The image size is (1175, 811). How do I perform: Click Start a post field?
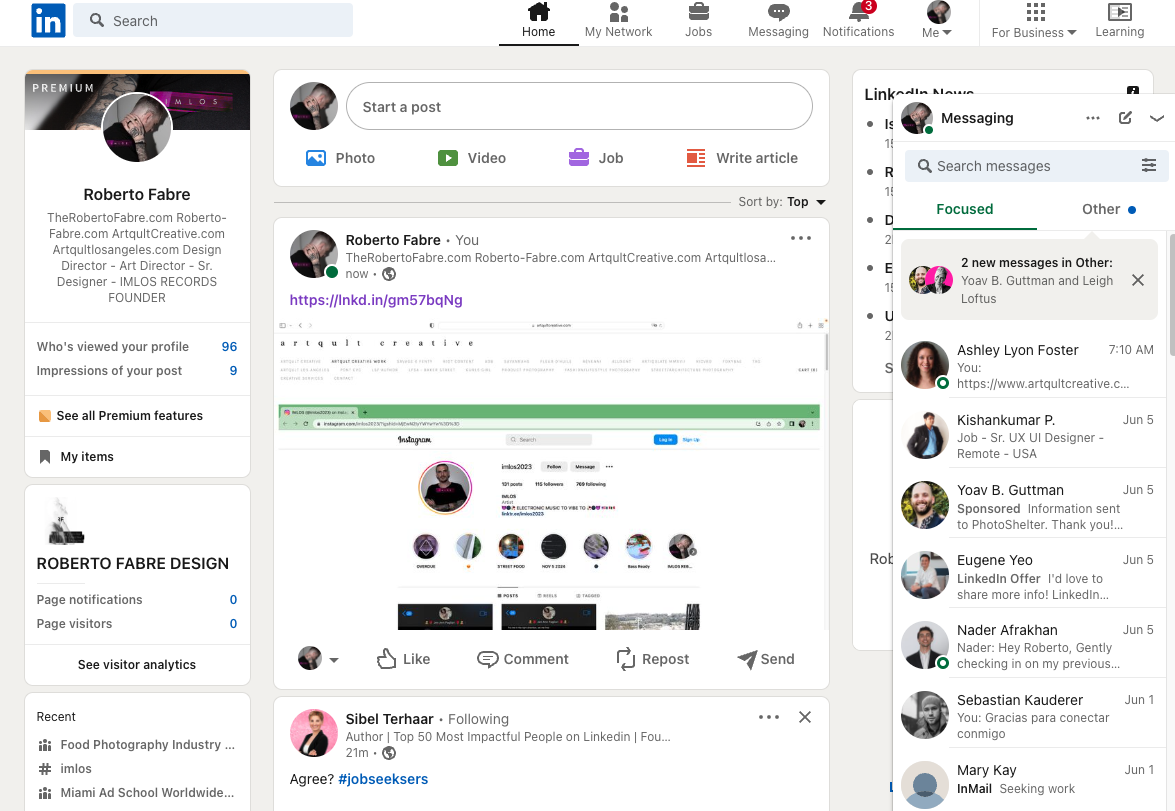(579, 106)
